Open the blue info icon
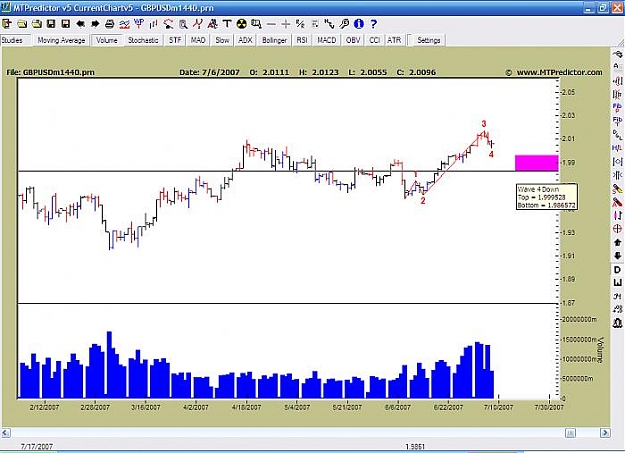The width and height of the screenshot is (625, 453). click(x=359, y=24)
